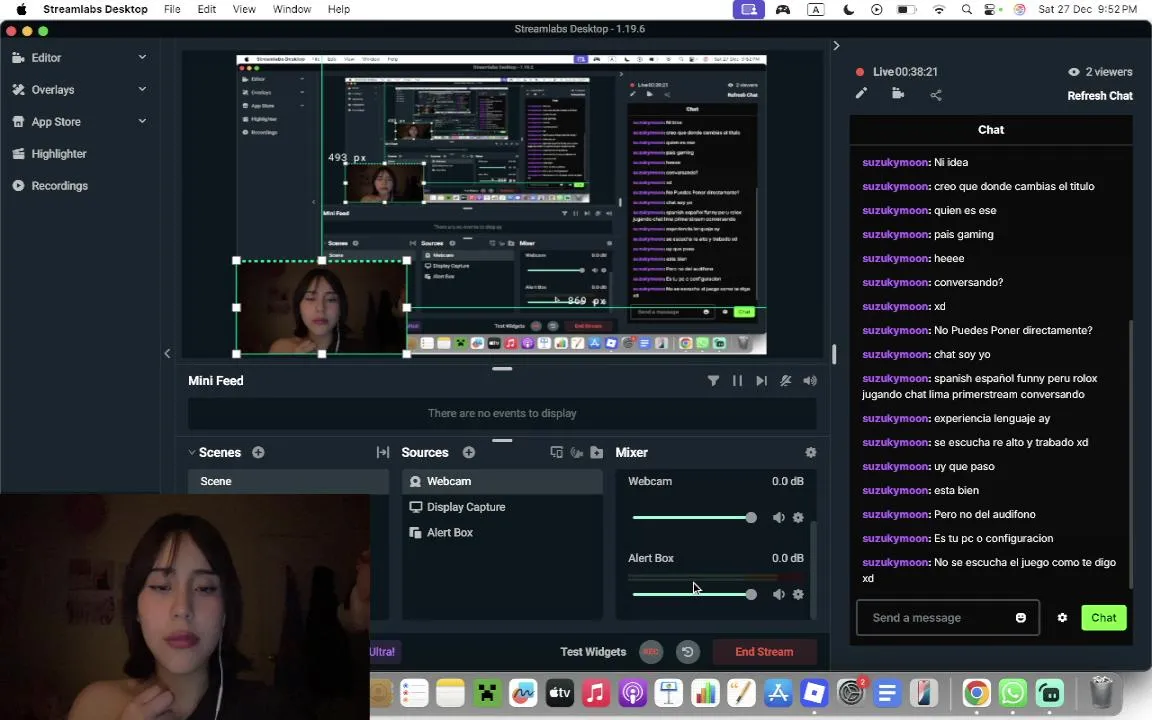
Task: Click the REC recording button
Action: click(651, 652)
